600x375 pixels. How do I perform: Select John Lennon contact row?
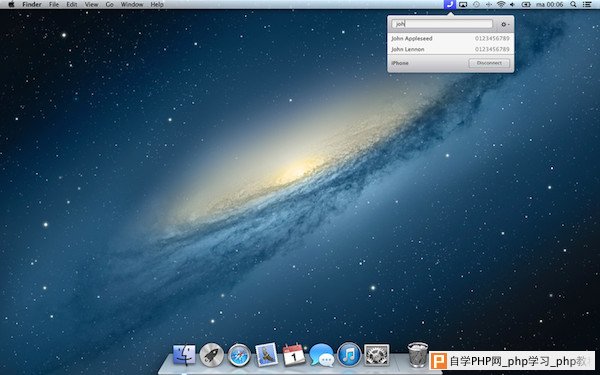point(450,49)
